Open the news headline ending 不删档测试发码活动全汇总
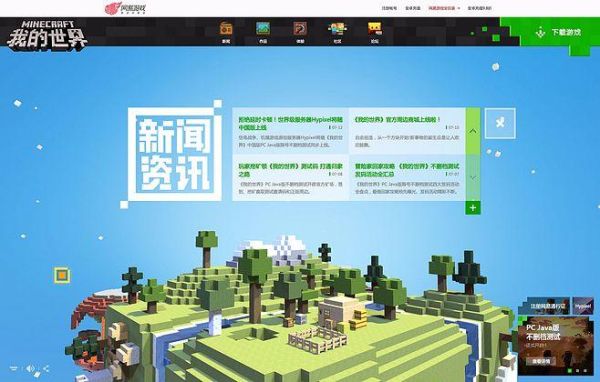The image size is (600, 382). coord(407,170)
